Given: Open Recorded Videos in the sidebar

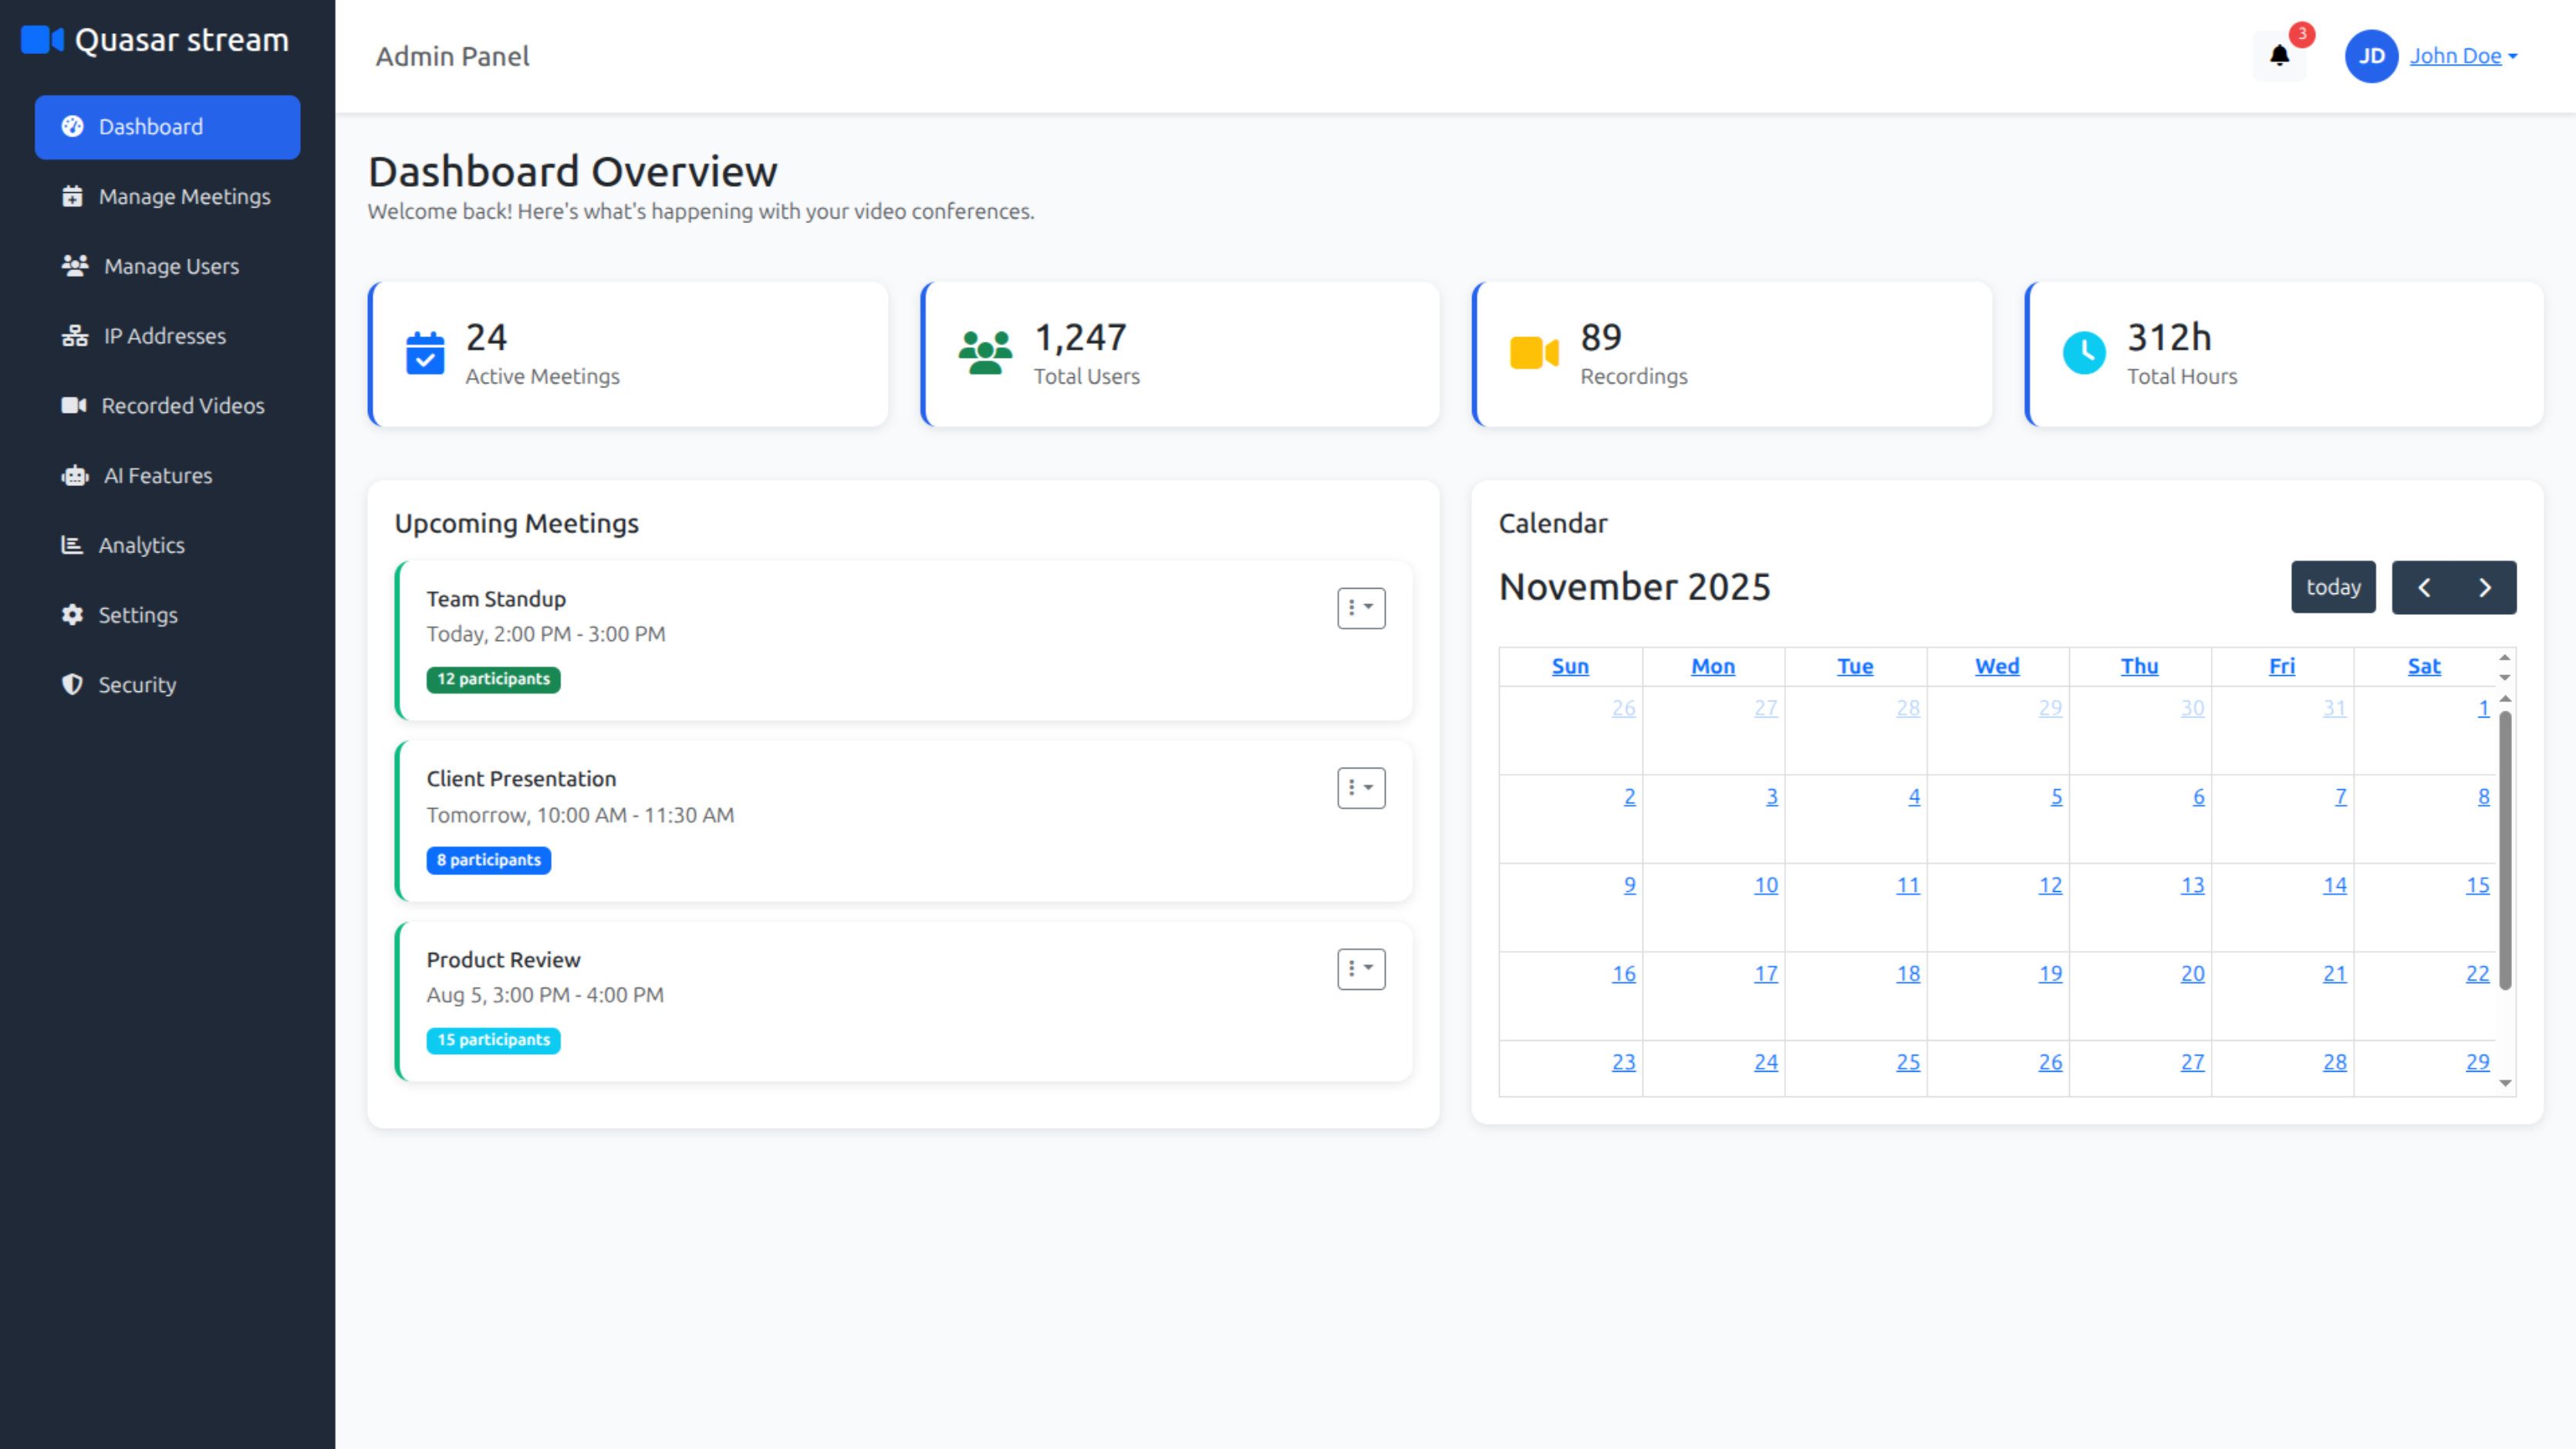Looking at the screenshot, I should [x=167, y=406].
